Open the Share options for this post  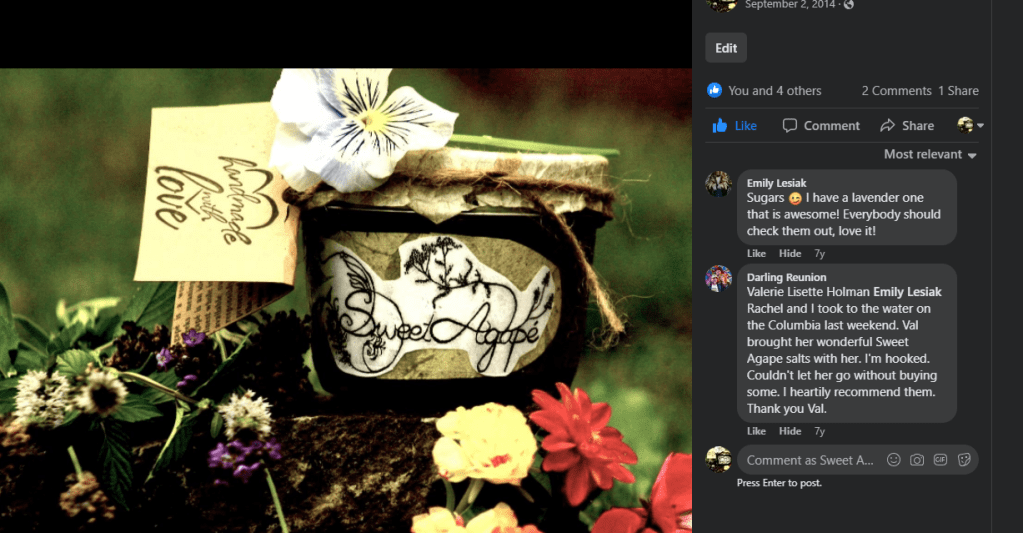click(x=907, y=126)
